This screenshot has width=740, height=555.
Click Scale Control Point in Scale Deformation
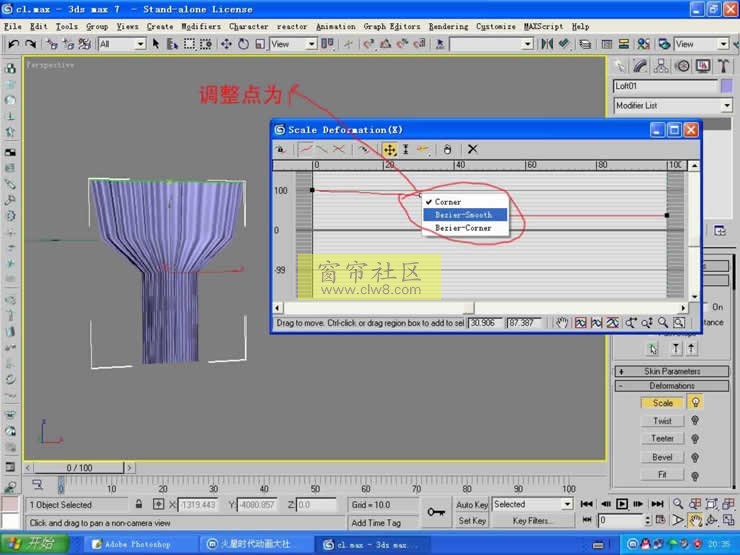tap(405, 150)
